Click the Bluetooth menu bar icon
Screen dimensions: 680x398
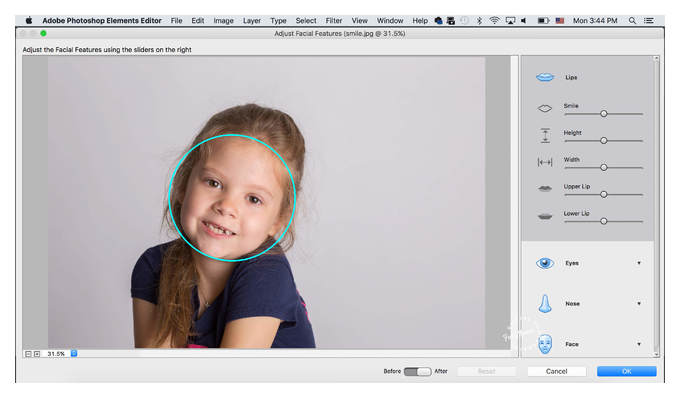[x=479, y=20]
